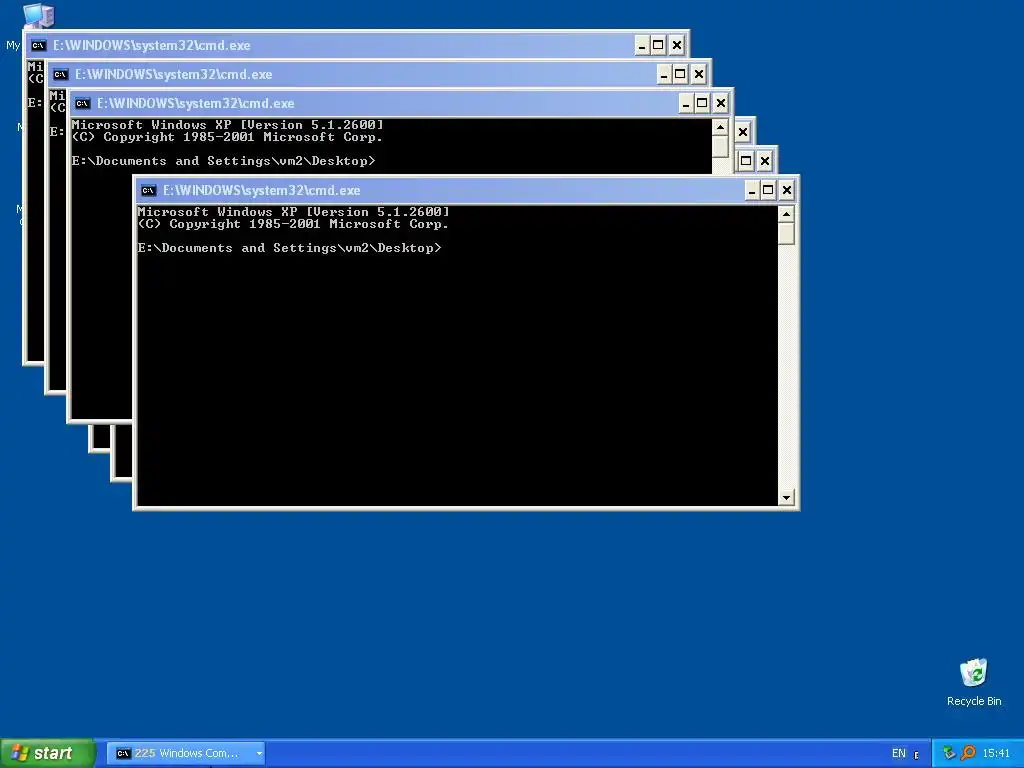This screenshot has height=768, width=1024.
Task: Maximize the second-from-back cmd window
Action: point(680,74)
